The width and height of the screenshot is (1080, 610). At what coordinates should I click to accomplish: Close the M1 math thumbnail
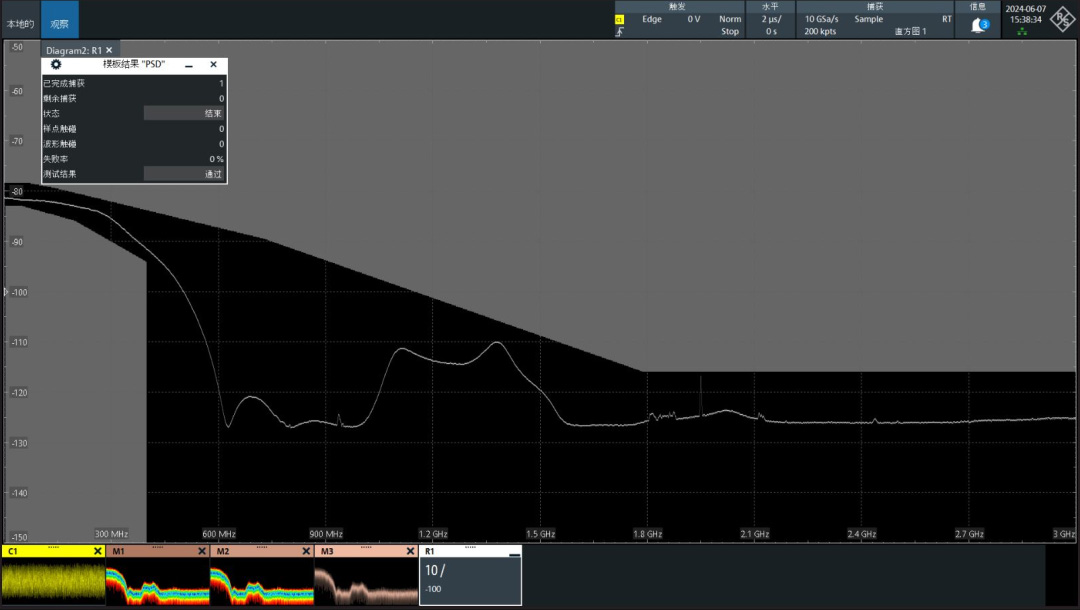click(x=202, y=551)
